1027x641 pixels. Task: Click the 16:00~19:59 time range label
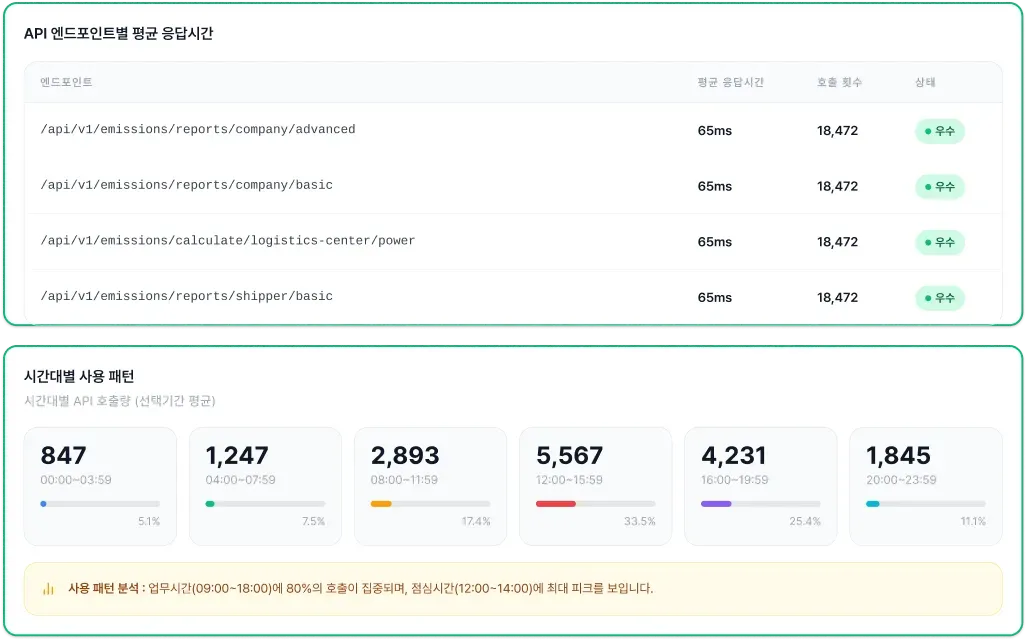tap(734, 480)
